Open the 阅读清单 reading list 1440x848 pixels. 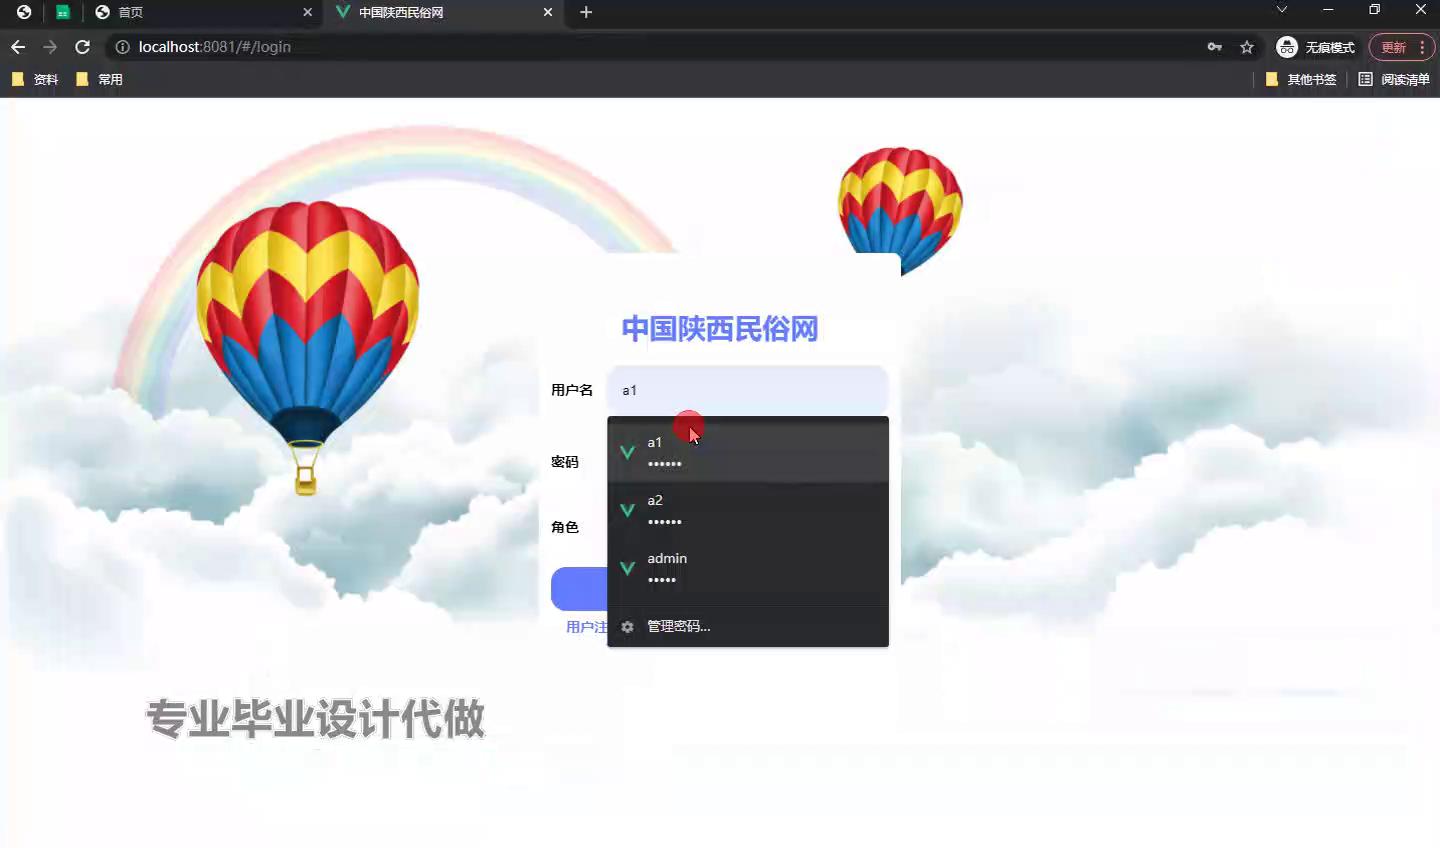tap(1394, 79)
